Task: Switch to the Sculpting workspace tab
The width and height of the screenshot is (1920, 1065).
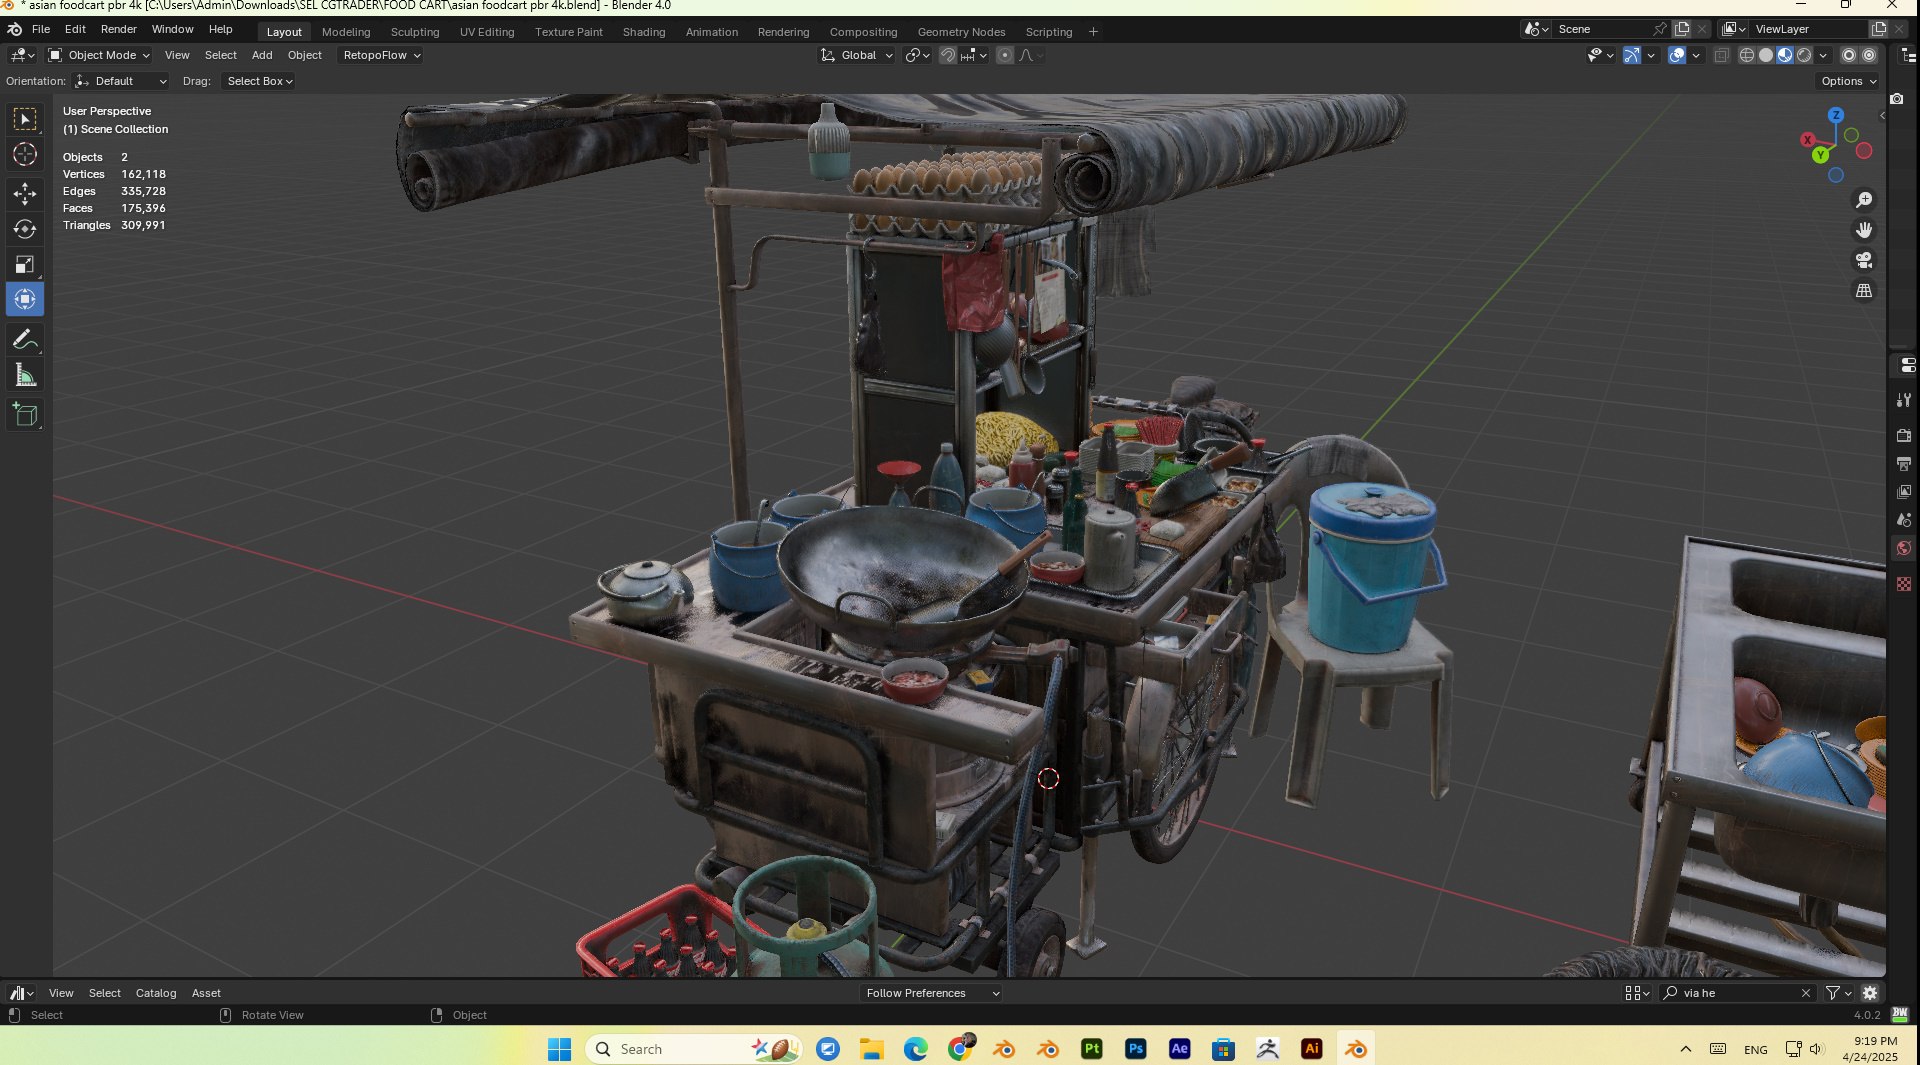Action: pyautogui.click(x=415, y=32)
